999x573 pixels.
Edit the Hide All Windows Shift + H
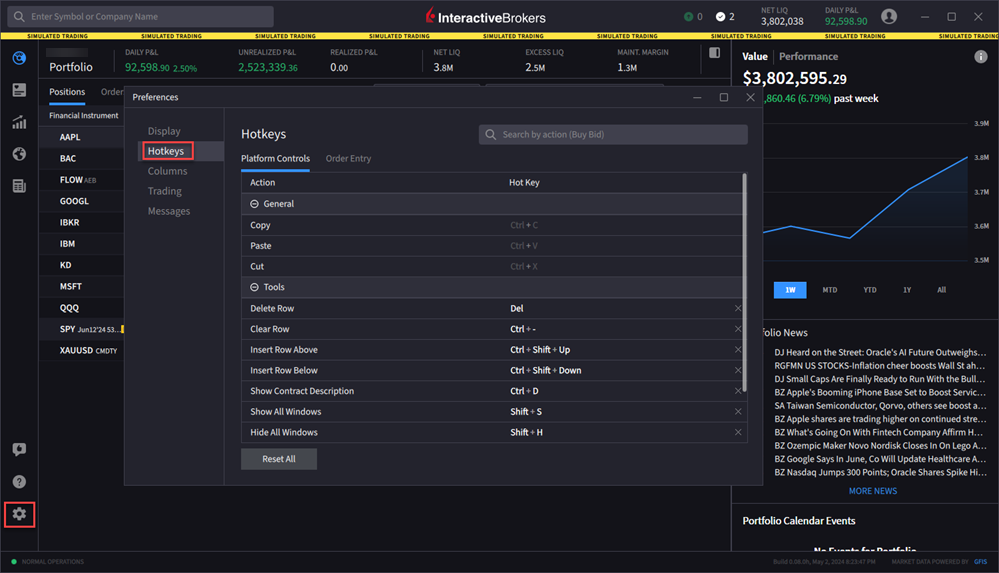[x=526, y=432]
